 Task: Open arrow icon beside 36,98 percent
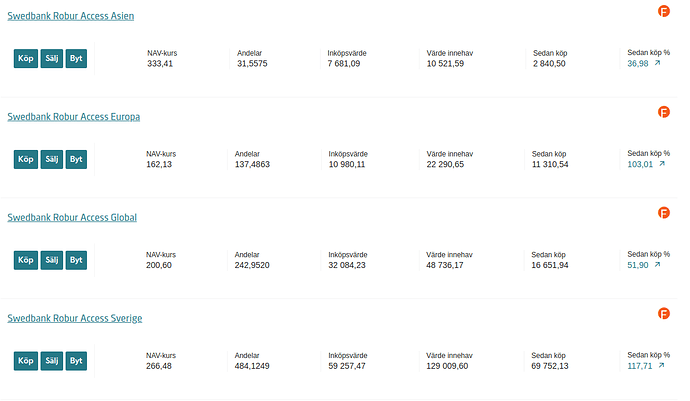pyautogui.click(x=657, y=63)
